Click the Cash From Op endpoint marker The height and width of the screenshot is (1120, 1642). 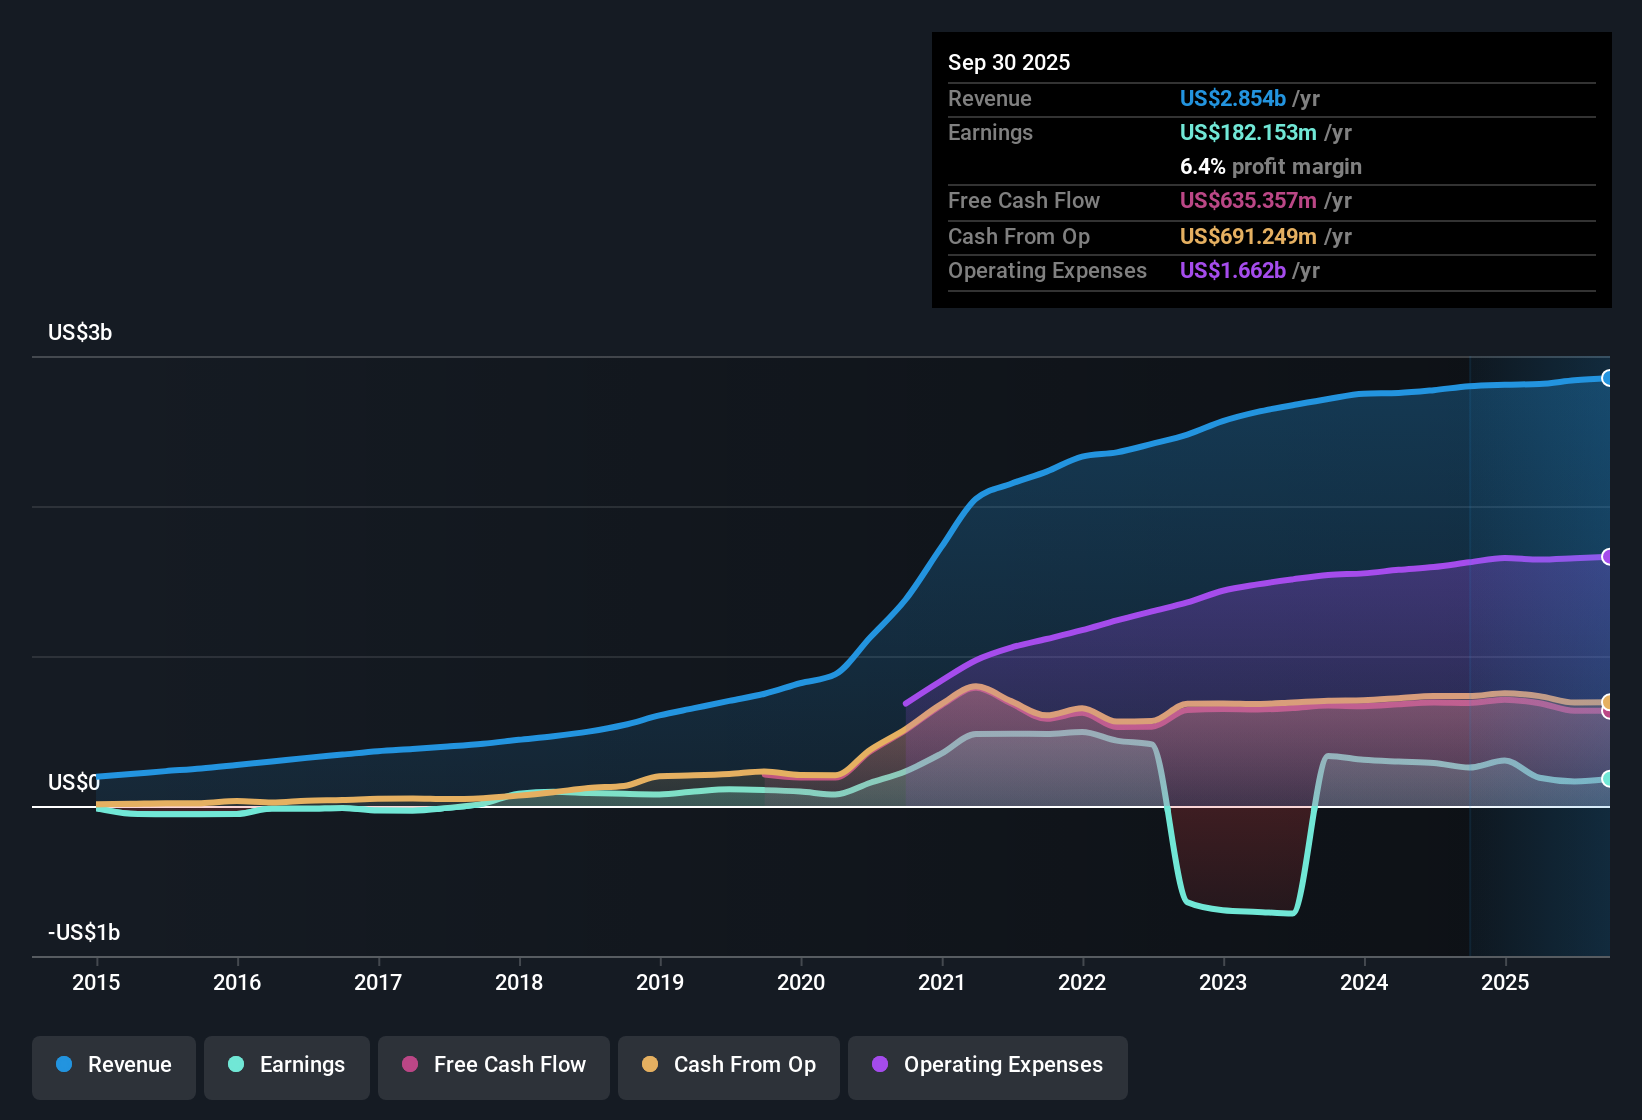coord(1607,699)
